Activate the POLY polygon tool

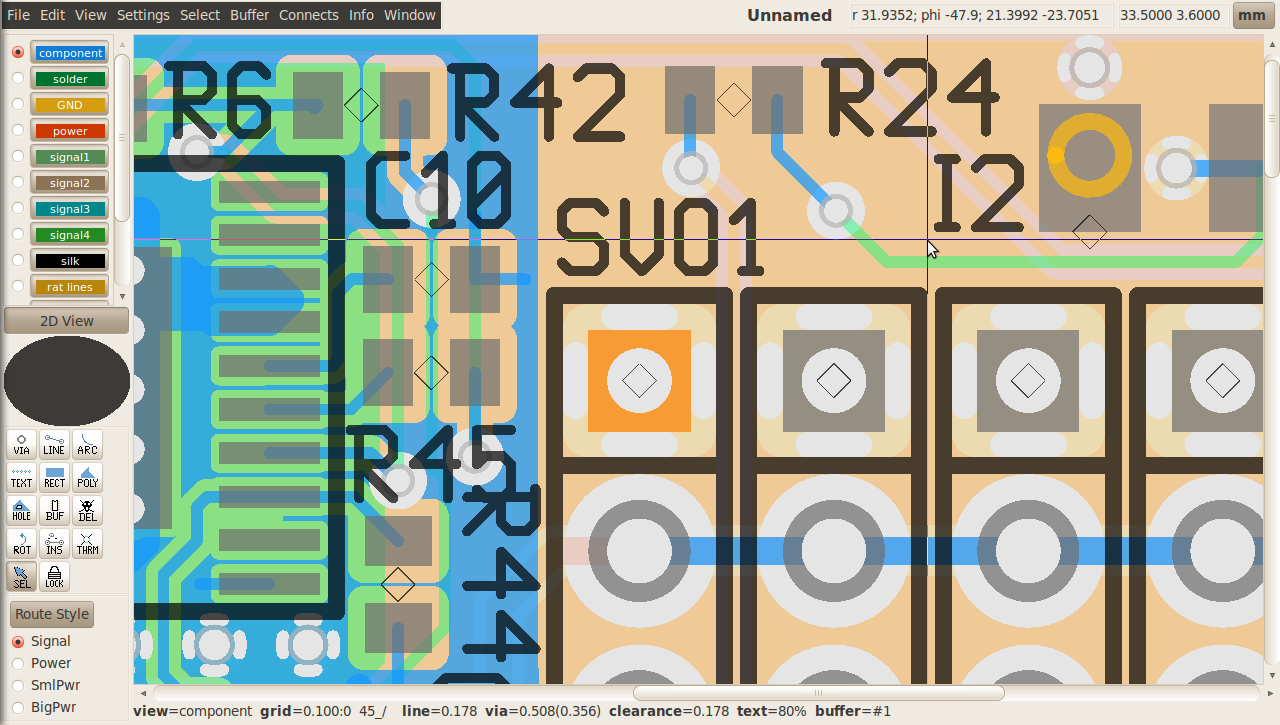87,477
